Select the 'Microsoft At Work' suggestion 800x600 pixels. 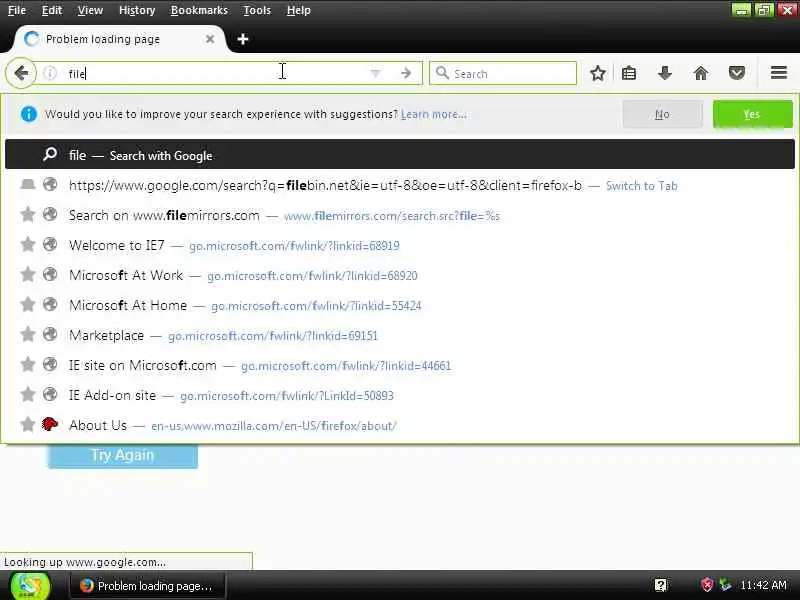[399, 276]
